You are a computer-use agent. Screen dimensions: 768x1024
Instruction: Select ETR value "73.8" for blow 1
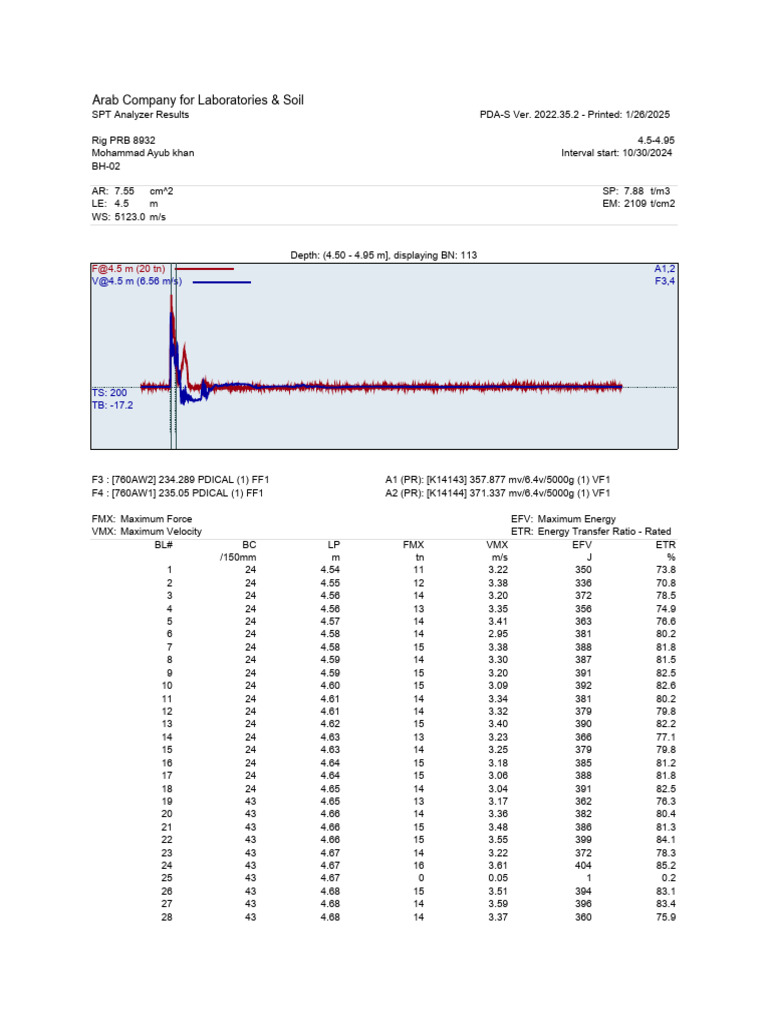[x=665, y=570]
